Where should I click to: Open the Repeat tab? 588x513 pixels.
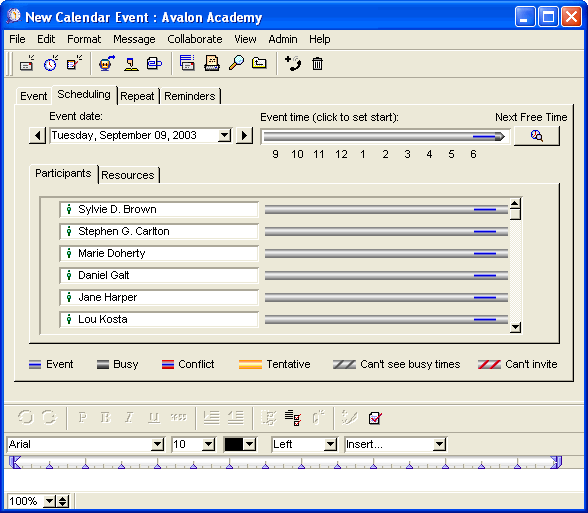[137, 96]
